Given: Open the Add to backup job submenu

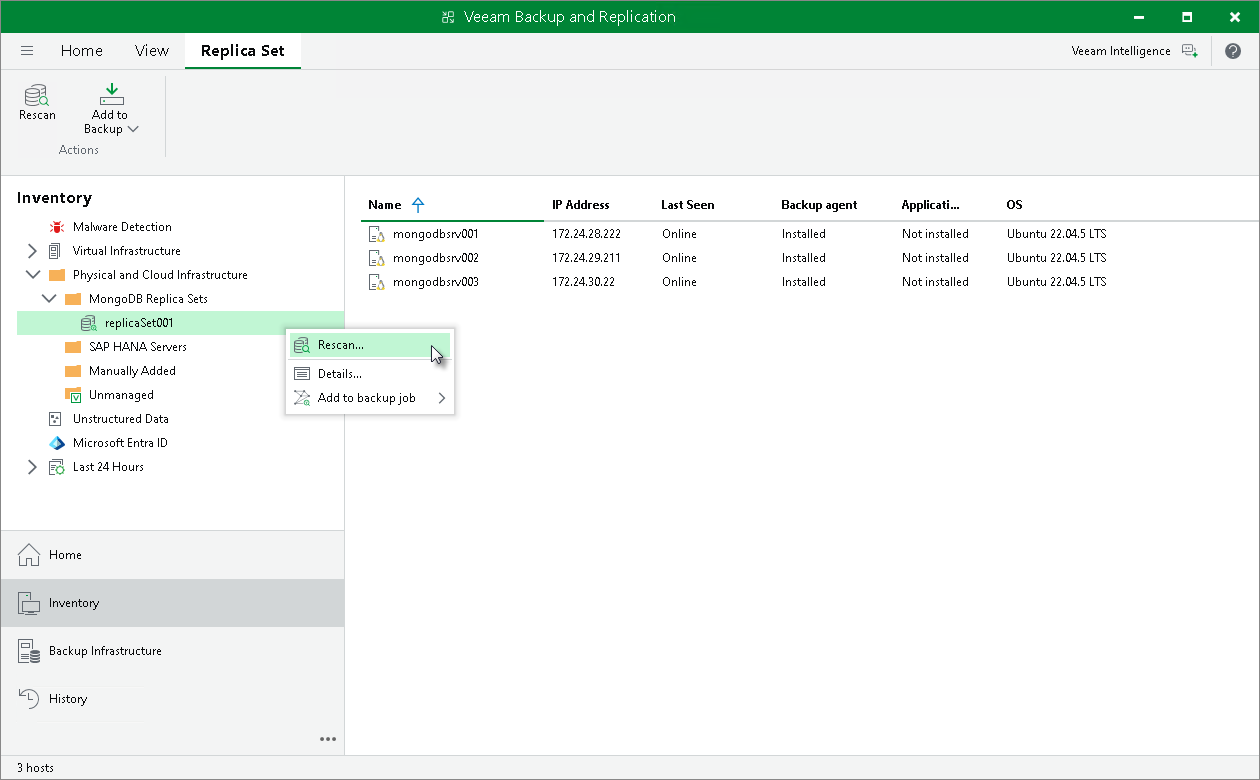Looking at the screenshot, I should 365,397.
